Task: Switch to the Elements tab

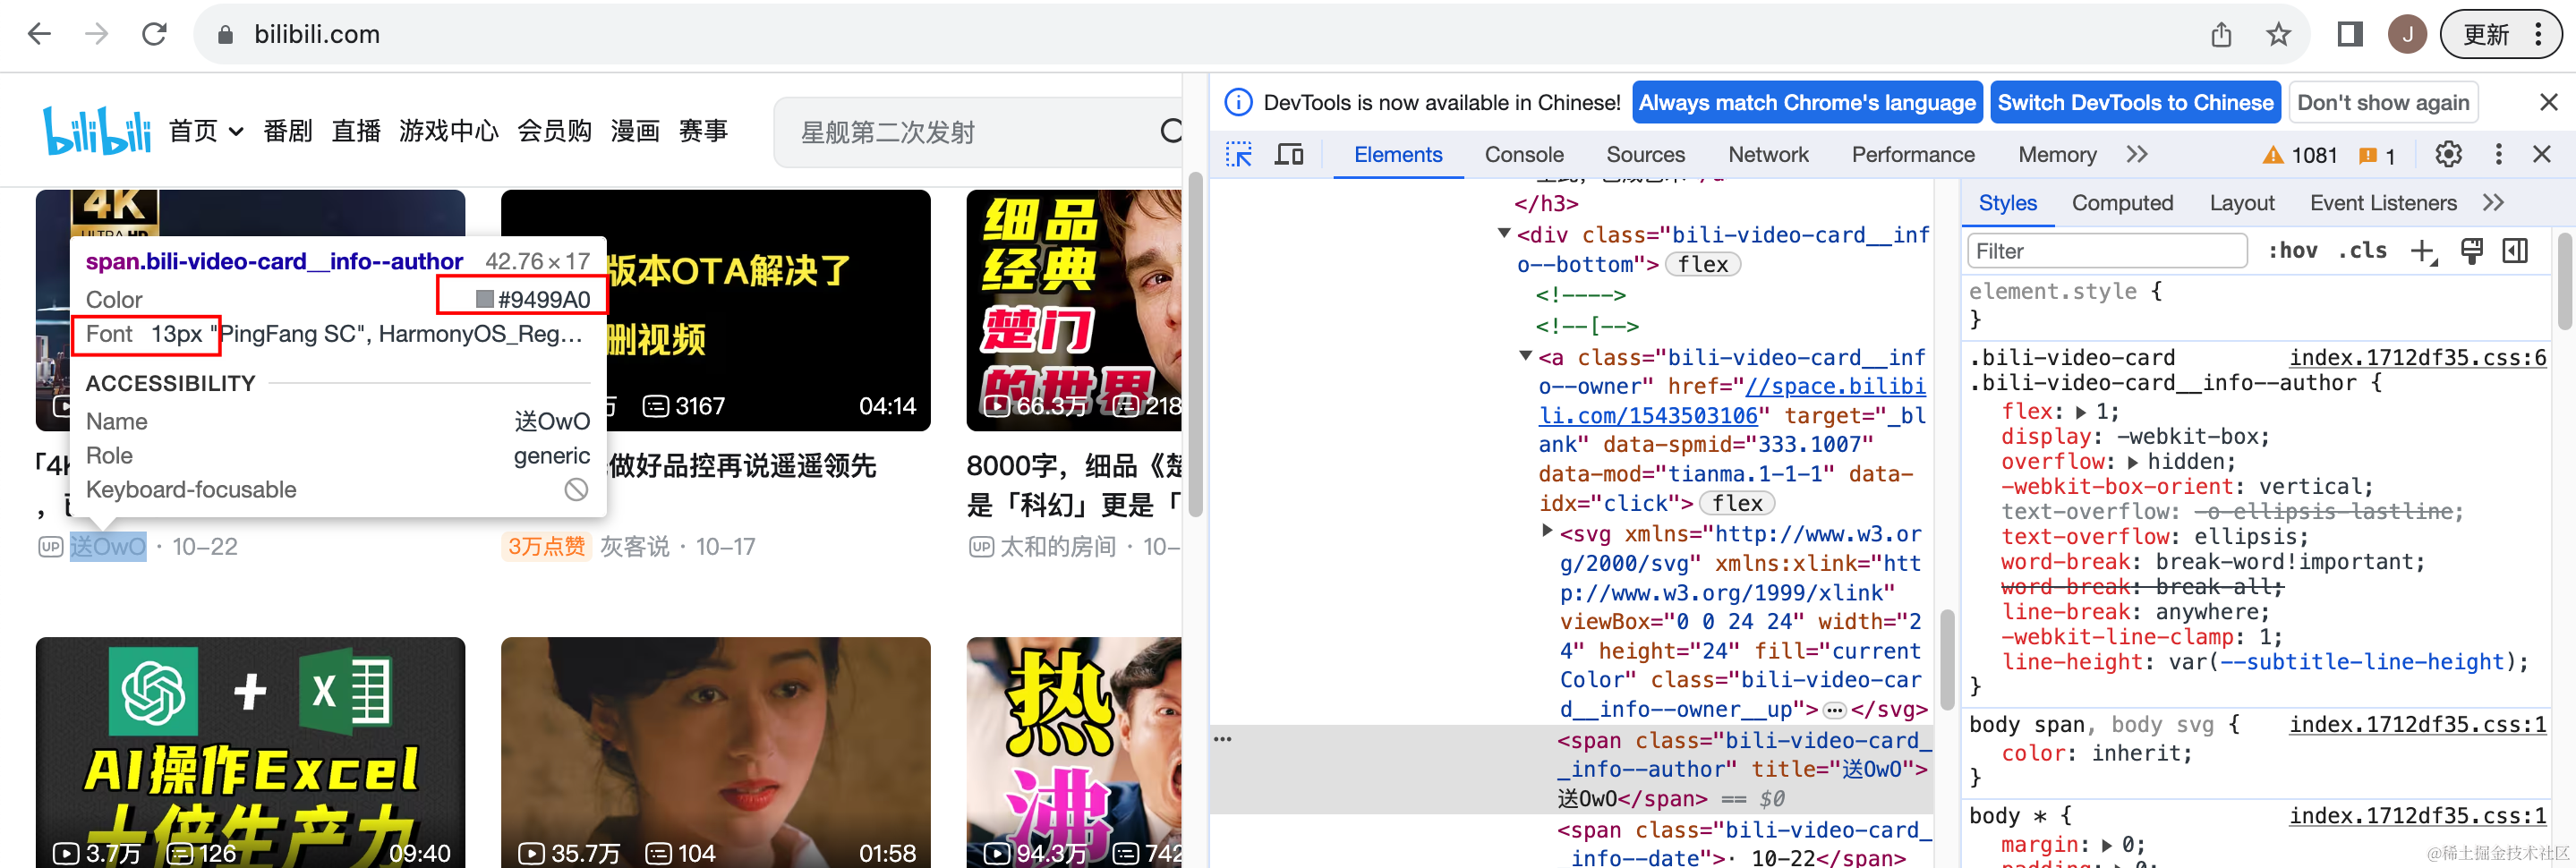Action: pyautogui.click(x=1398, y=155)
